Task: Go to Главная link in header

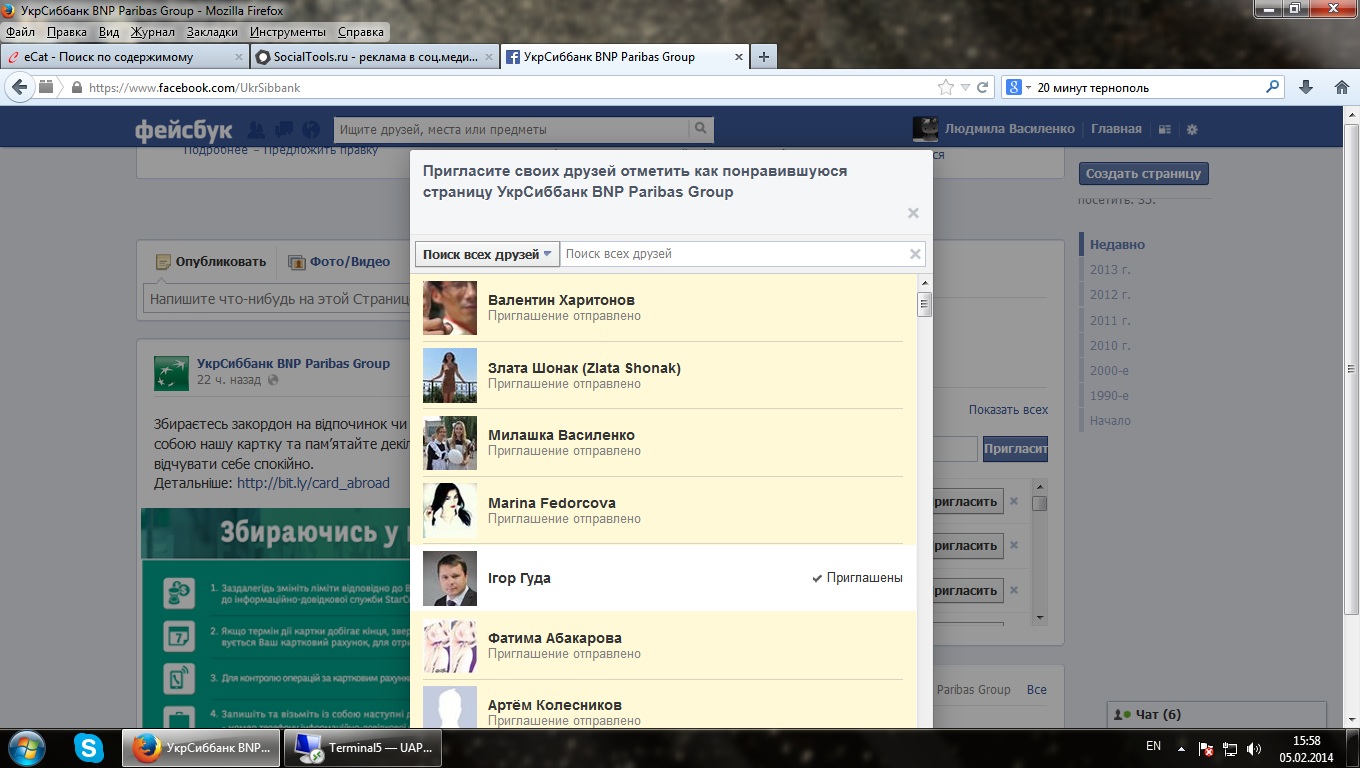Action: [x=1116, y=129]
